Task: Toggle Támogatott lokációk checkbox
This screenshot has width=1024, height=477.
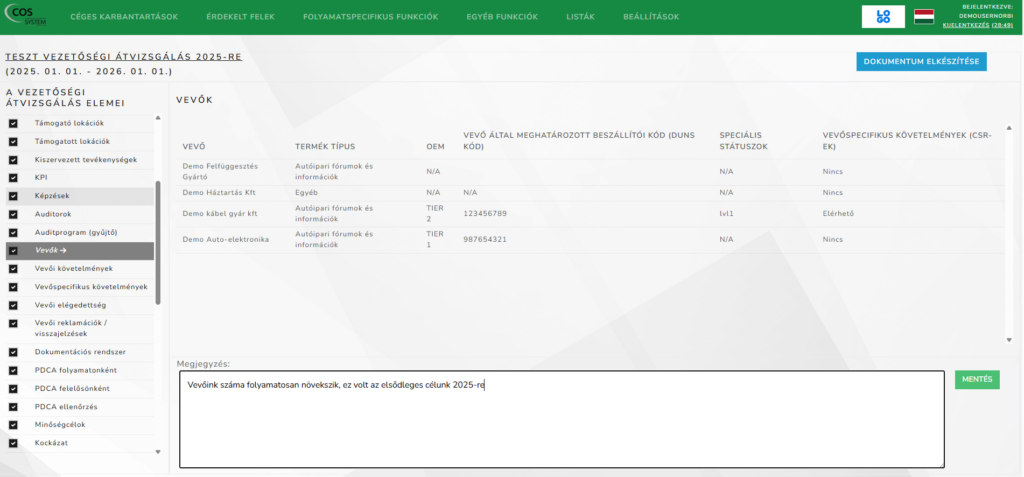Action: pyautogui.click(x=13, y=142)
